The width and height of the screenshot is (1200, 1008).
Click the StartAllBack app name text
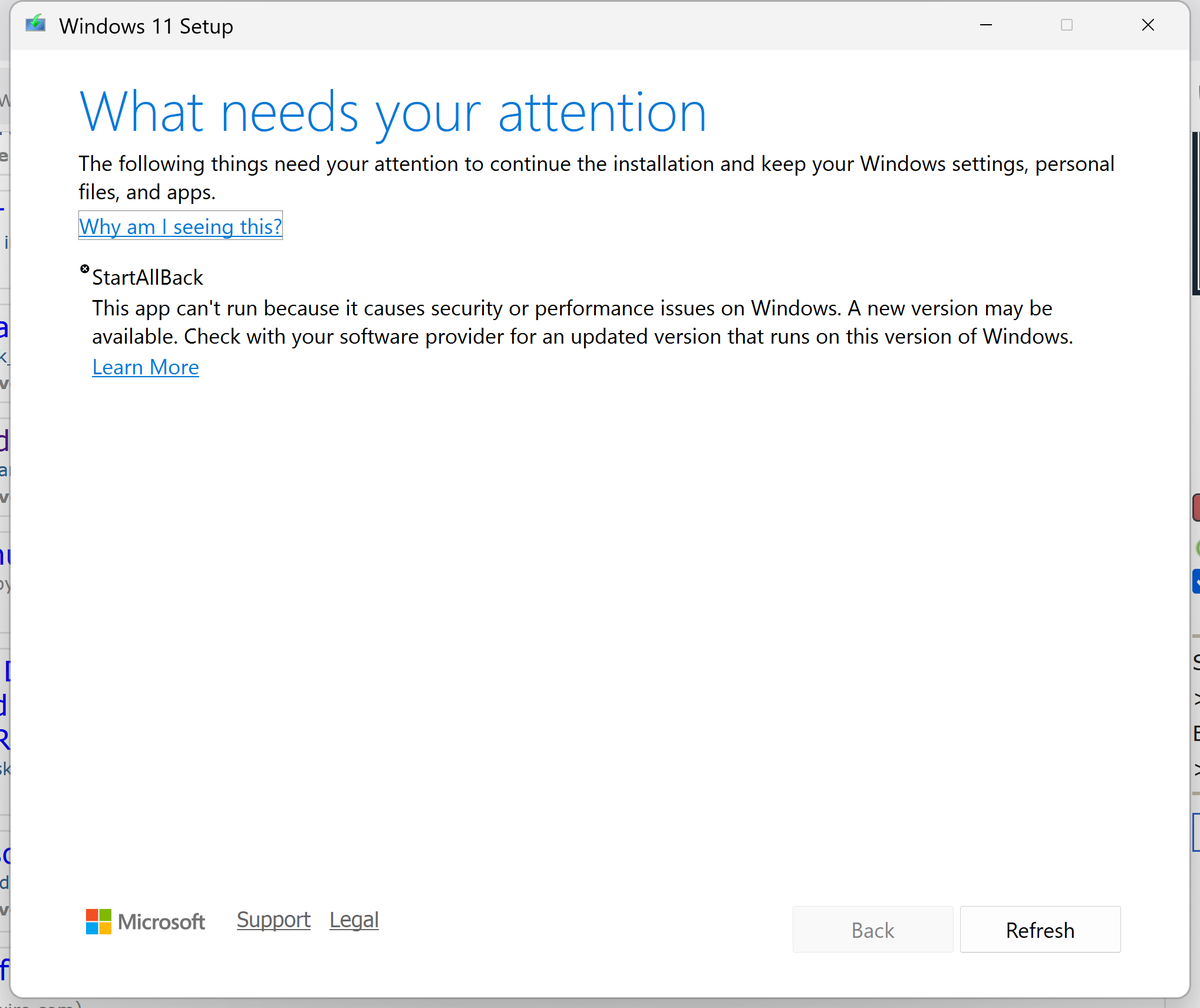148,278
